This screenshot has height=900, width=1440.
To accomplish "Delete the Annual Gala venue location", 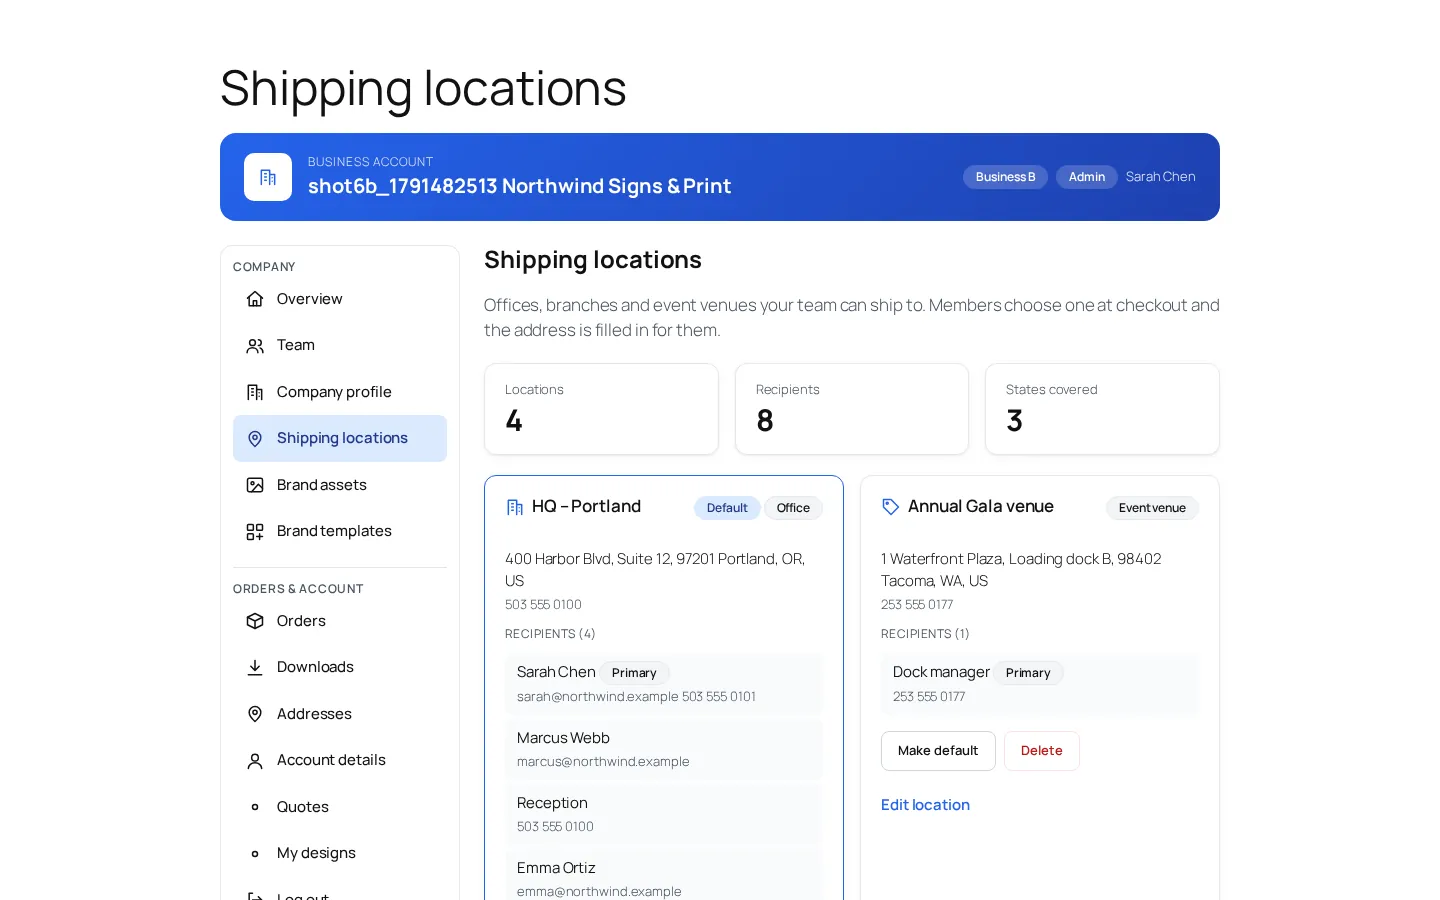I will pyautogui.click(x=1042, y=751).
